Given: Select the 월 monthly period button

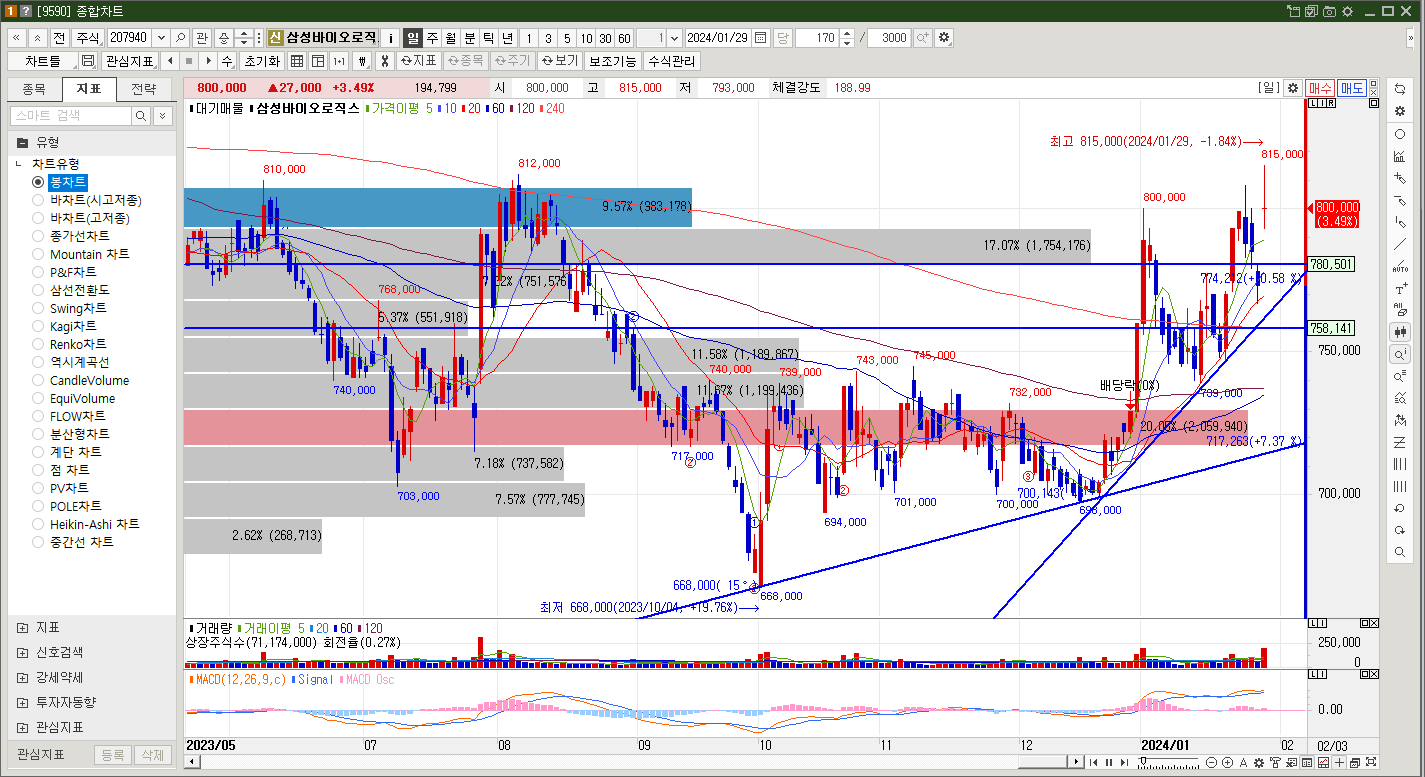Looking at the screenshot, I should (x=451, y=38).
